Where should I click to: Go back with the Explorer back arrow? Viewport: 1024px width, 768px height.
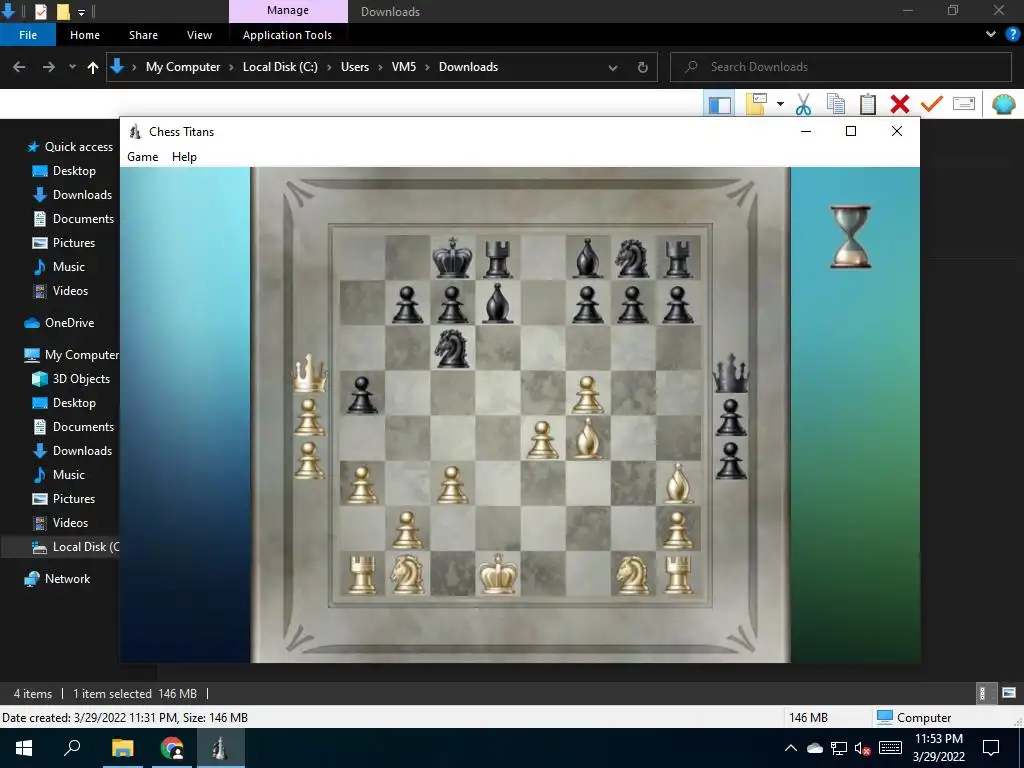[x=19, y=67]
